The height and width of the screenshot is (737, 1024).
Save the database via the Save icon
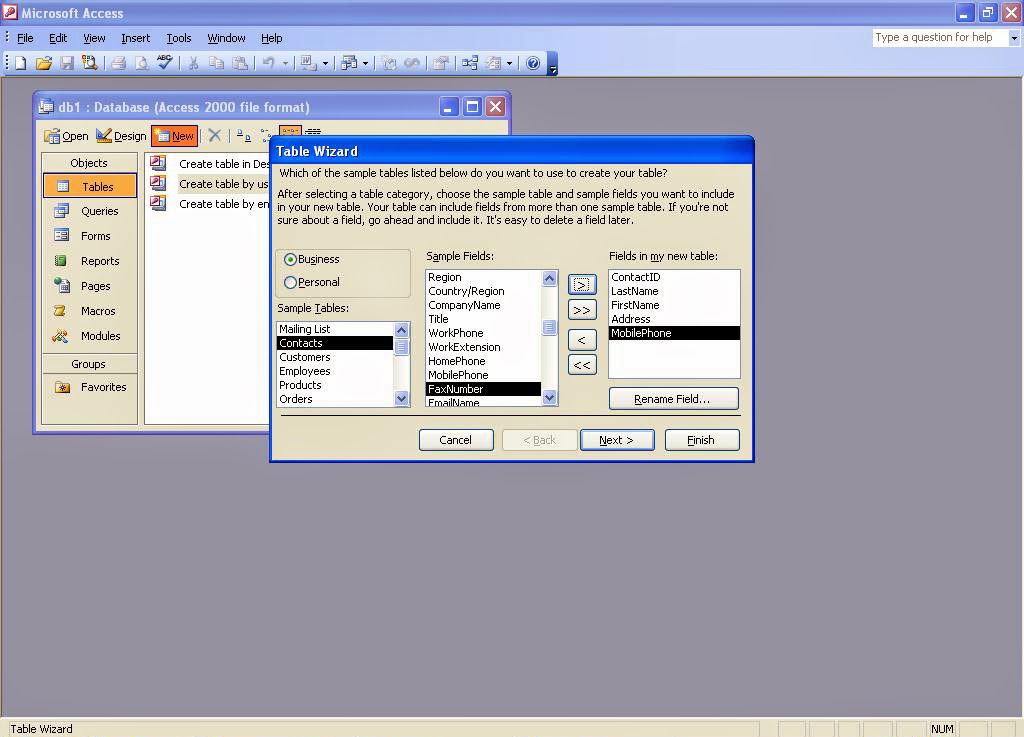click(67, 62)
